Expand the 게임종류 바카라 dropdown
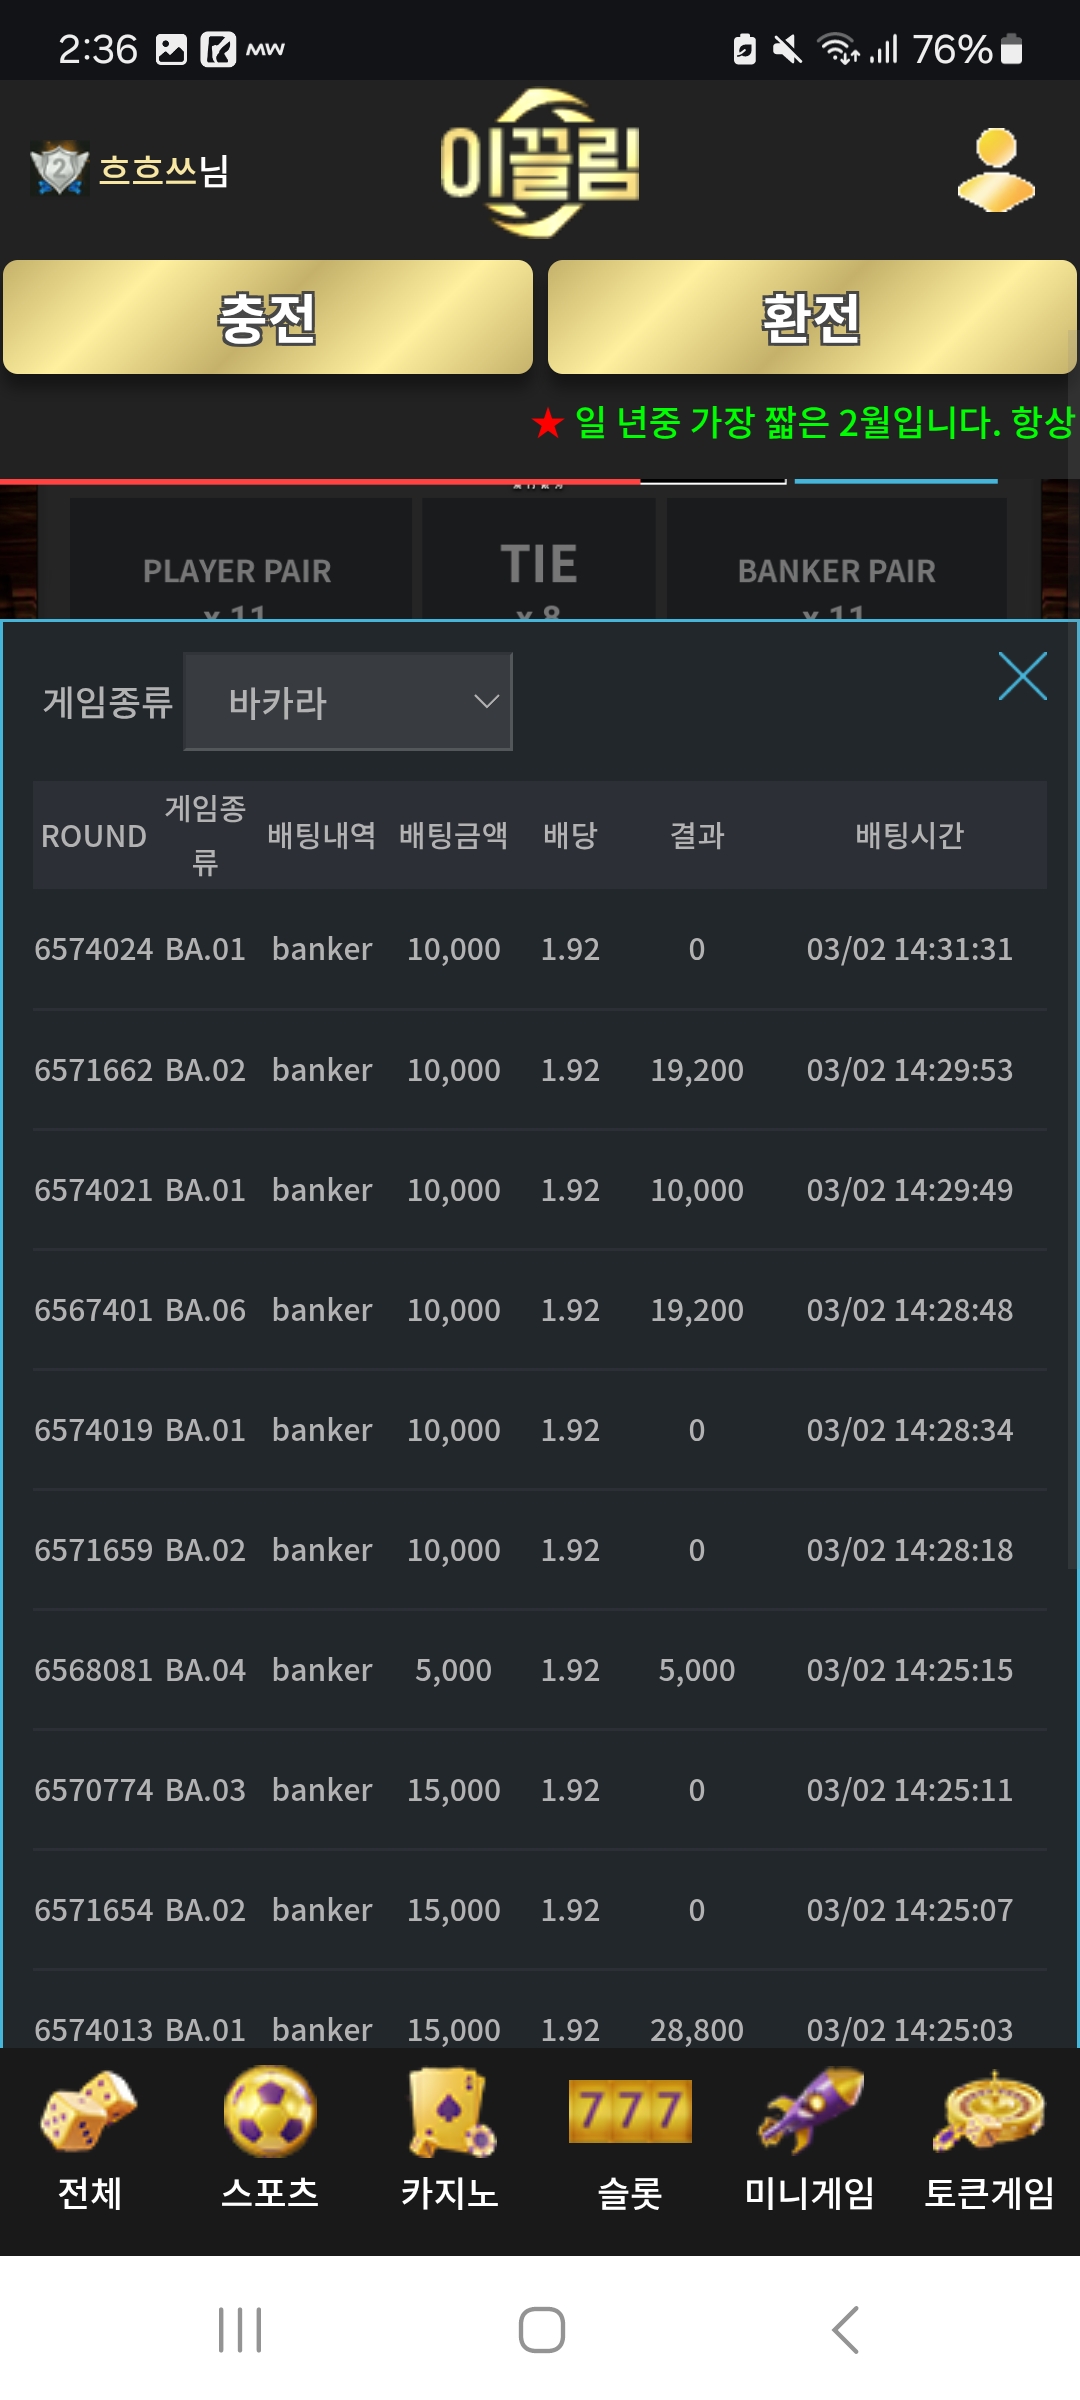This screenshot has width=1080, height=2400. click(x=348, y=702)
